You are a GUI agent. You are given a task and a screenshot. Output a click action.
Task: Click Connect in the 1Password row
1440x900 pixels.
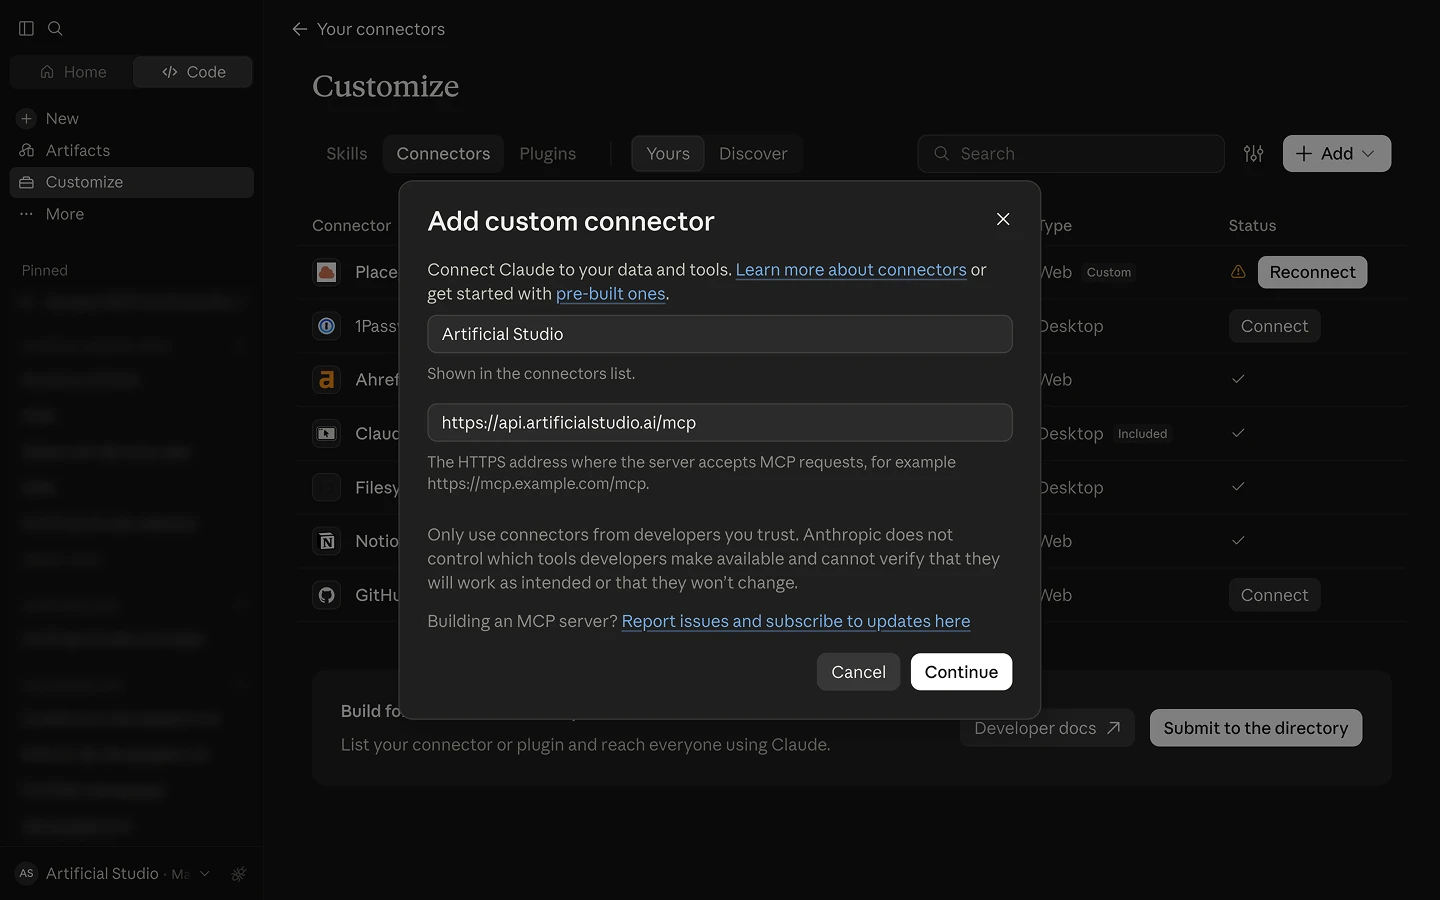pos(1274,326)
